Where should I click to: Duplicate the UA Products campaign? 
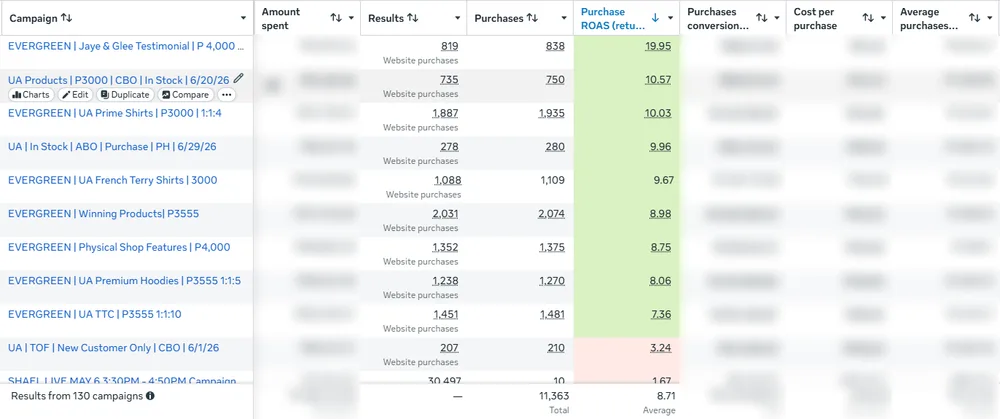tap(125, 95)
